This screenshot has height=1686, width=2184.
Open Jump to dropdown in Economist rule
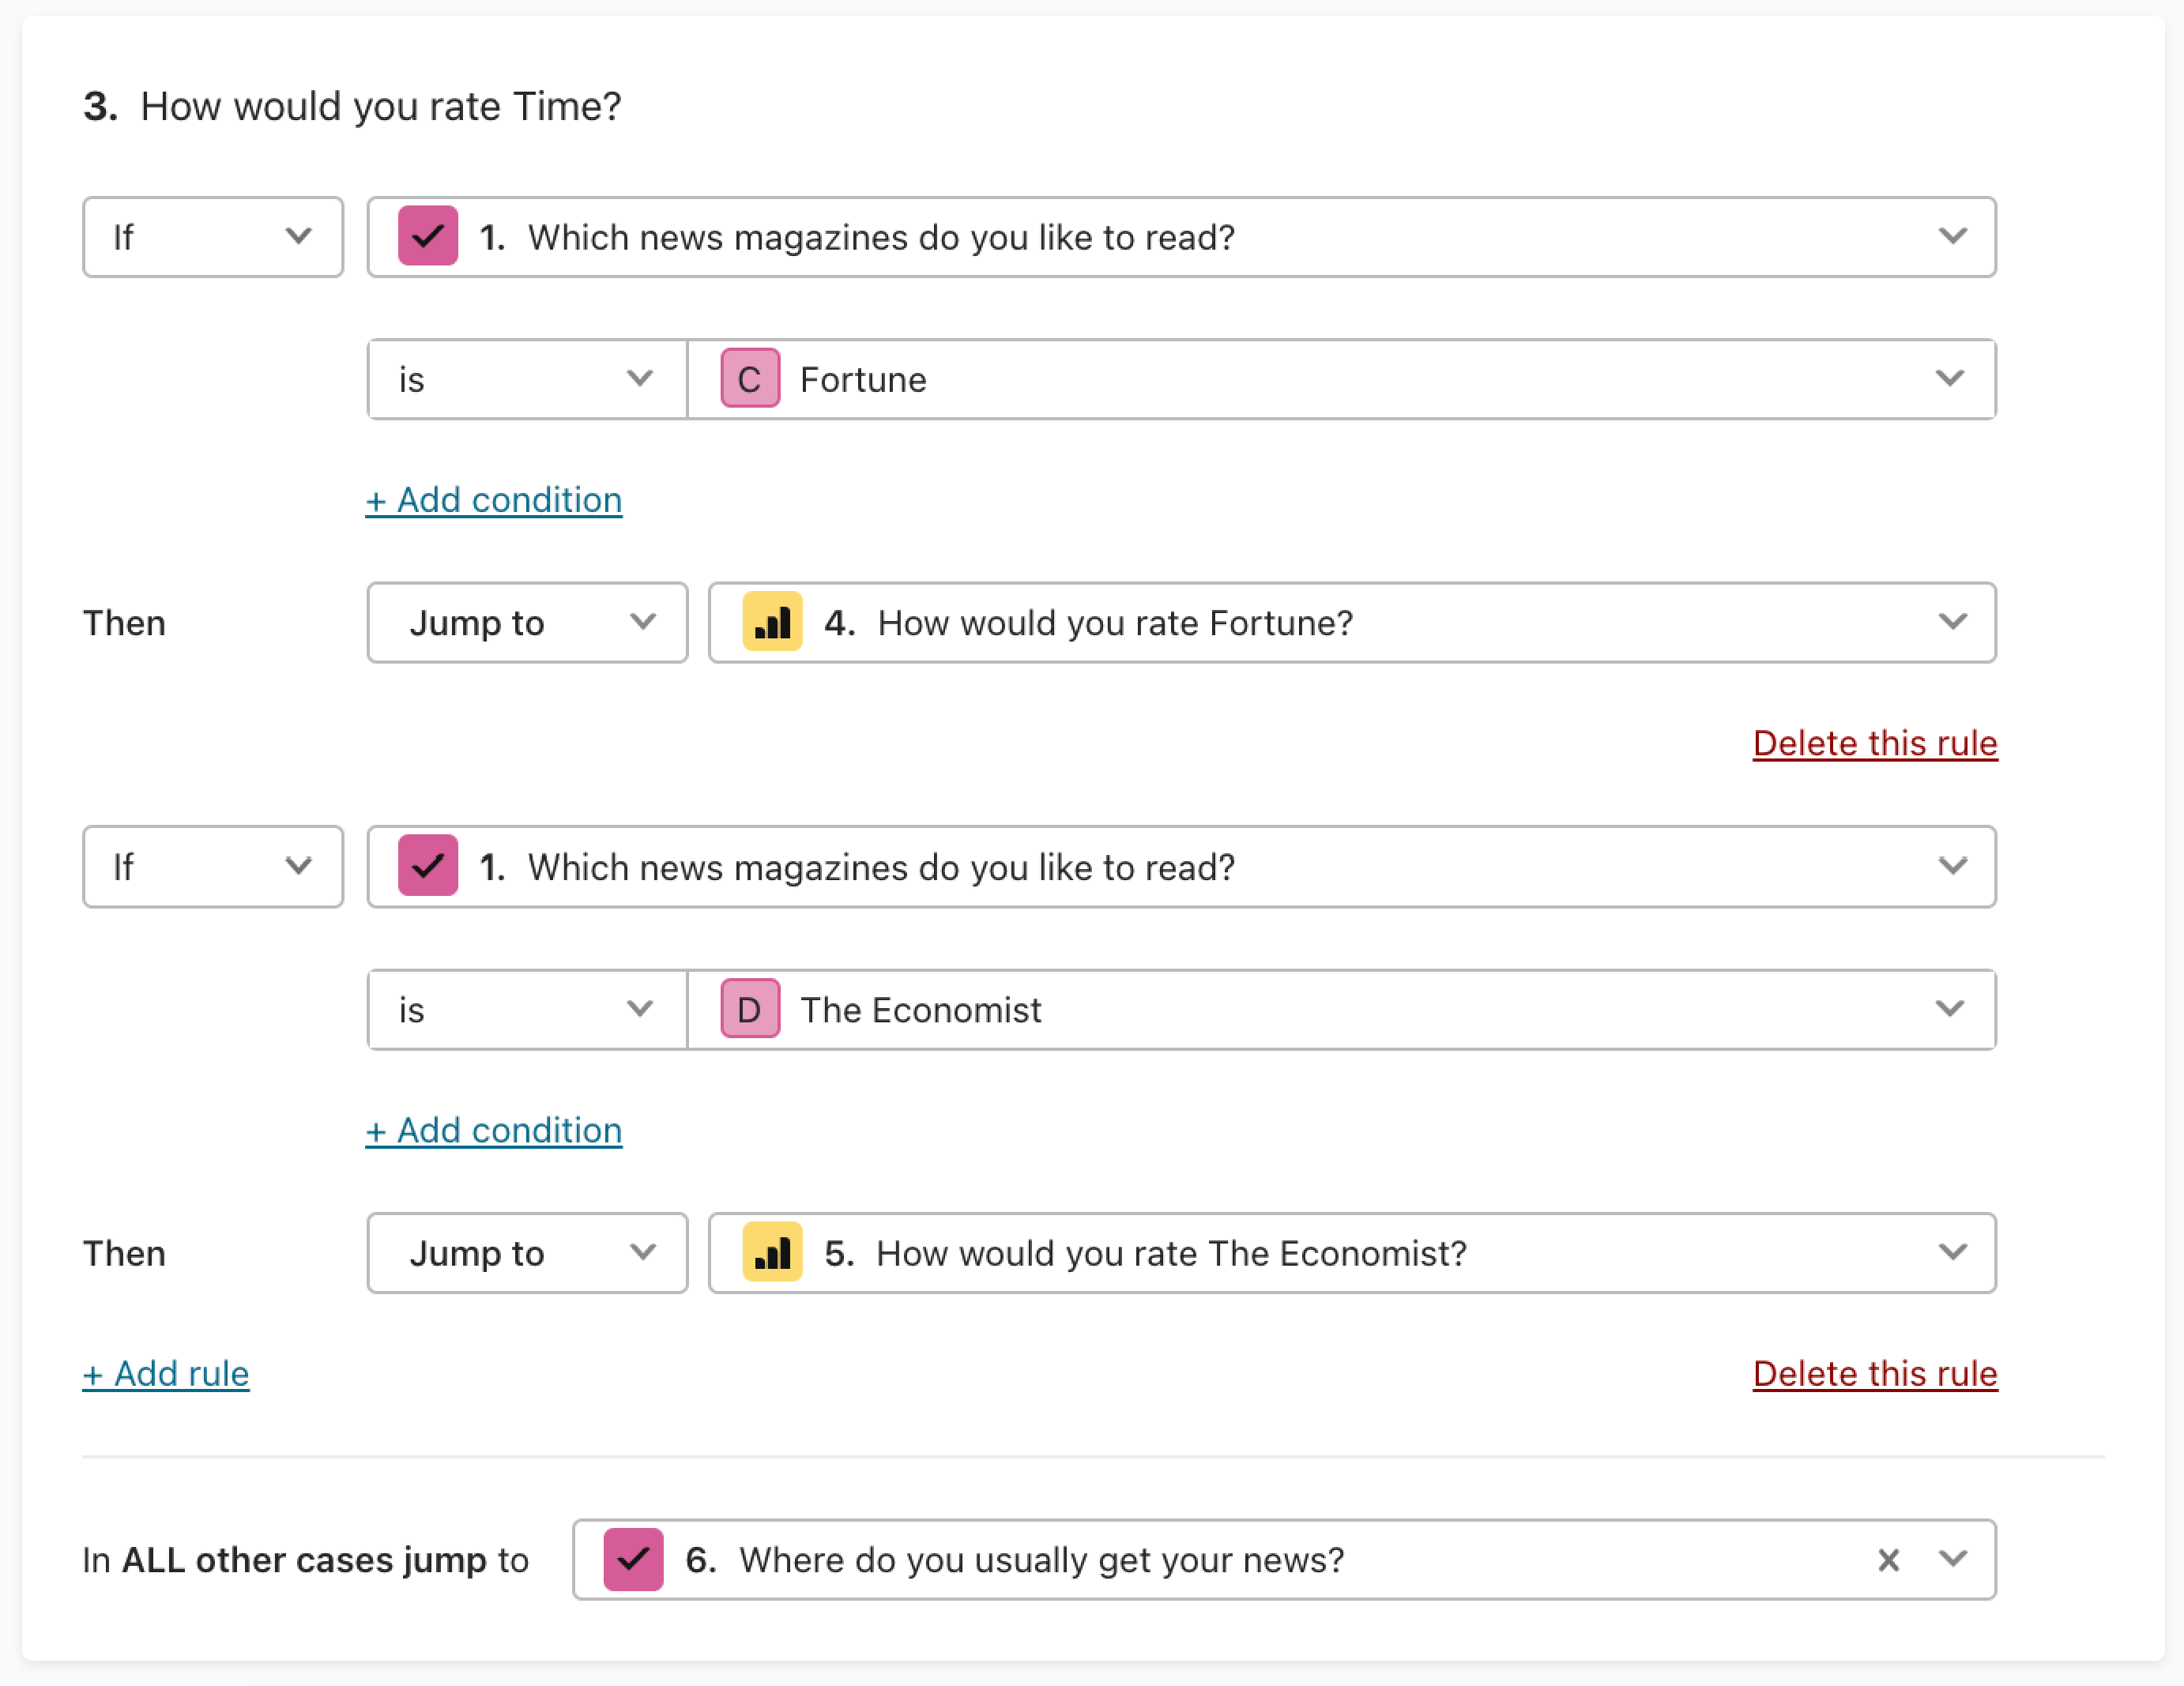(x=527, y=1253)
